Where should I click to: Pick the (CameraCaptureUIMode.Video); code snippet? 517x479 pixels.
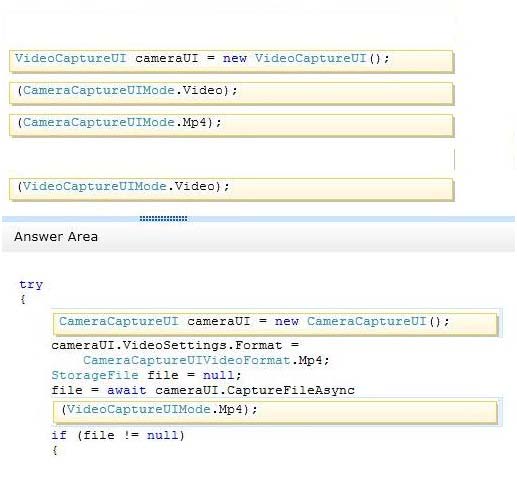231,93
